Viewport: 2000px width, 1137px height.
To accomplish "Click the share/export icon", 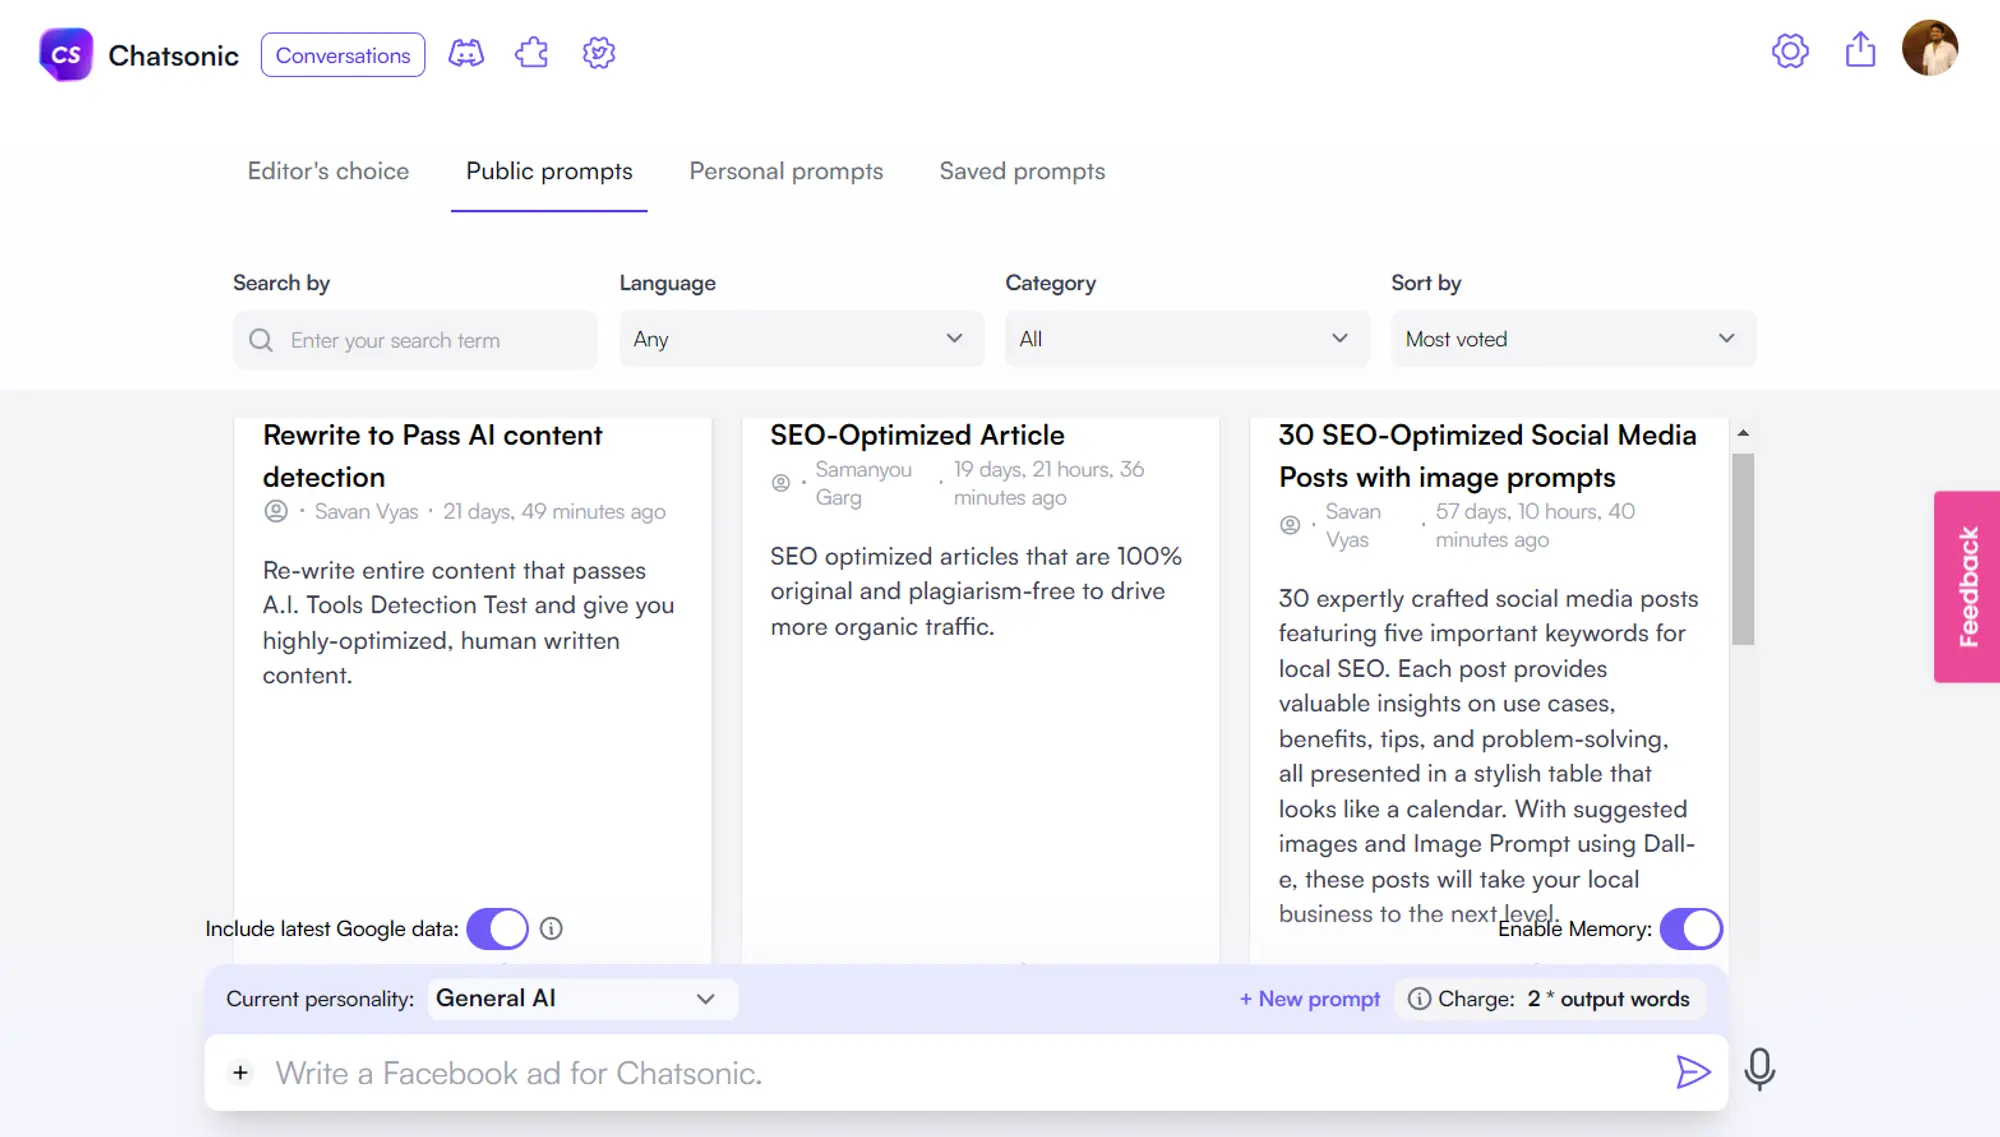I will 1860,50.
